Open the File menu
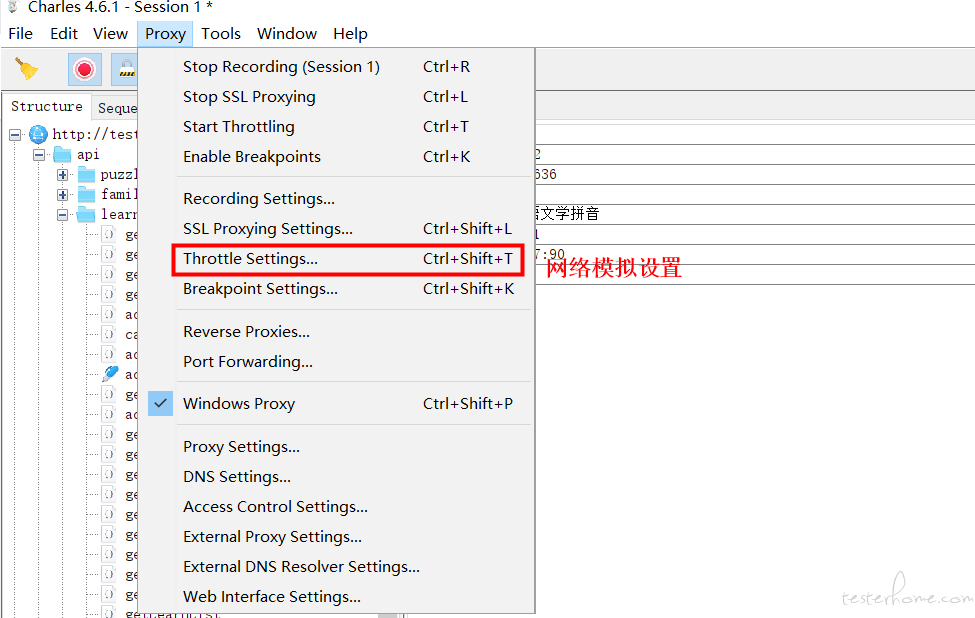 click(x=21, y=34)
